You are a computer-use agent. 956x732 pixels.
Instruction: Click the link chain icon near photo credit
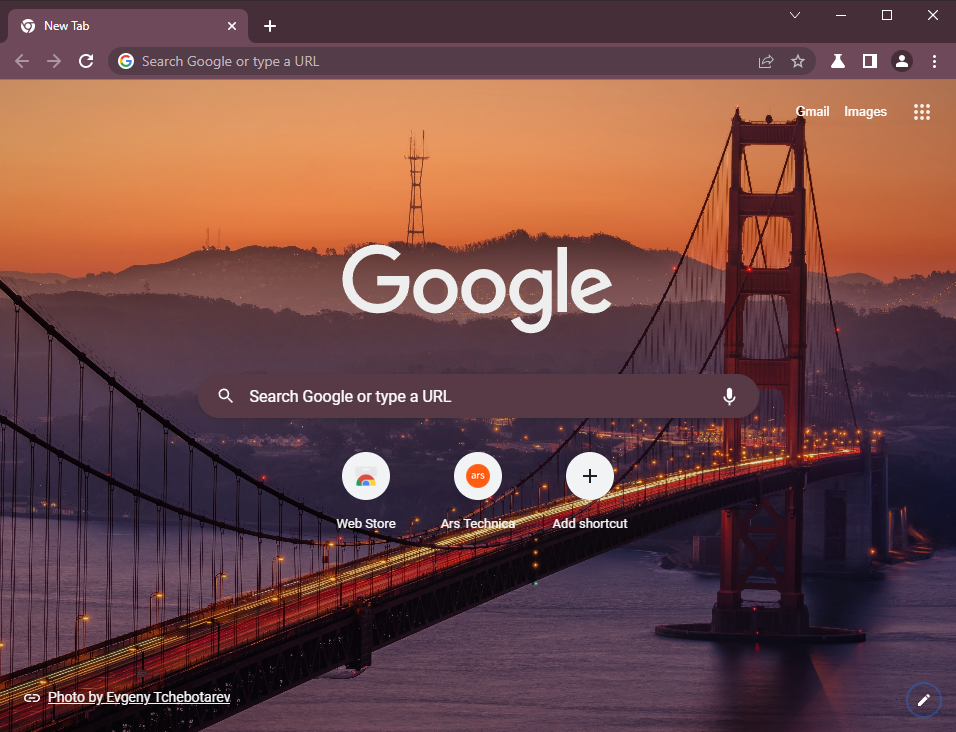32,697
